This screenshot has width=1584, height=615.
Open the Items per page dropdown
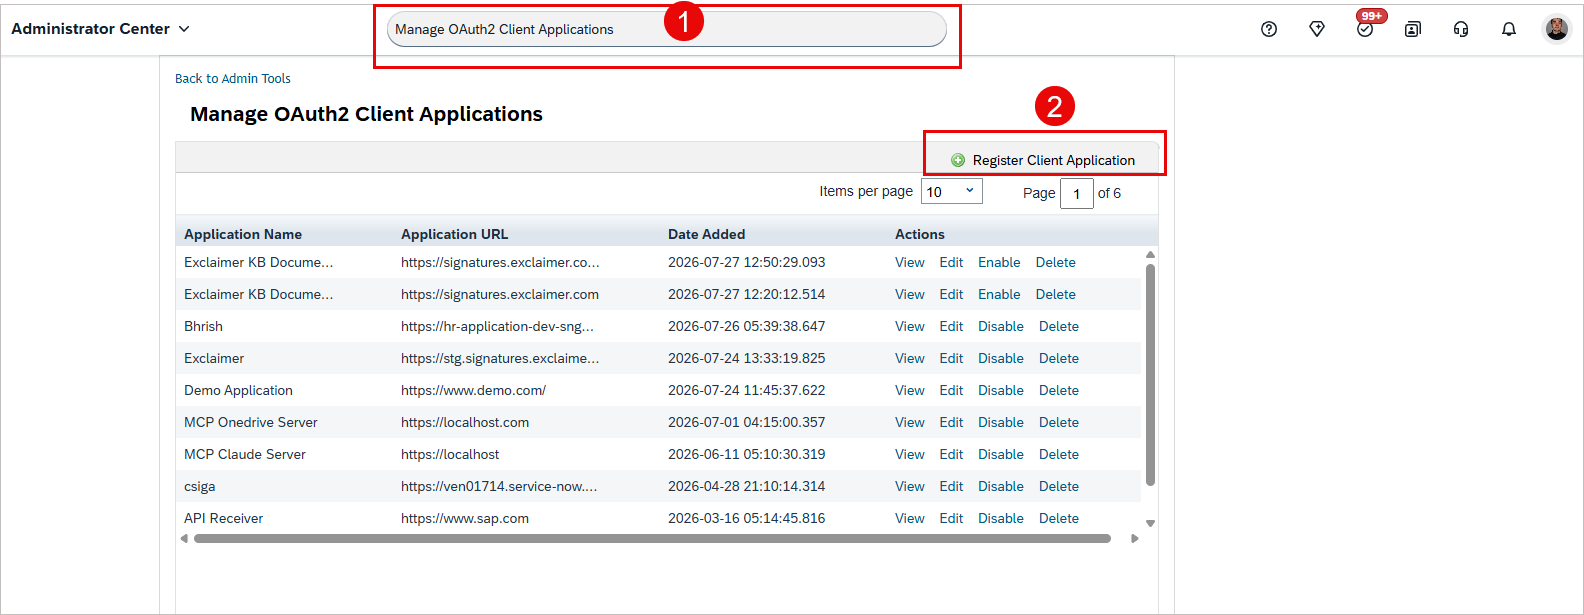[952, 191]
